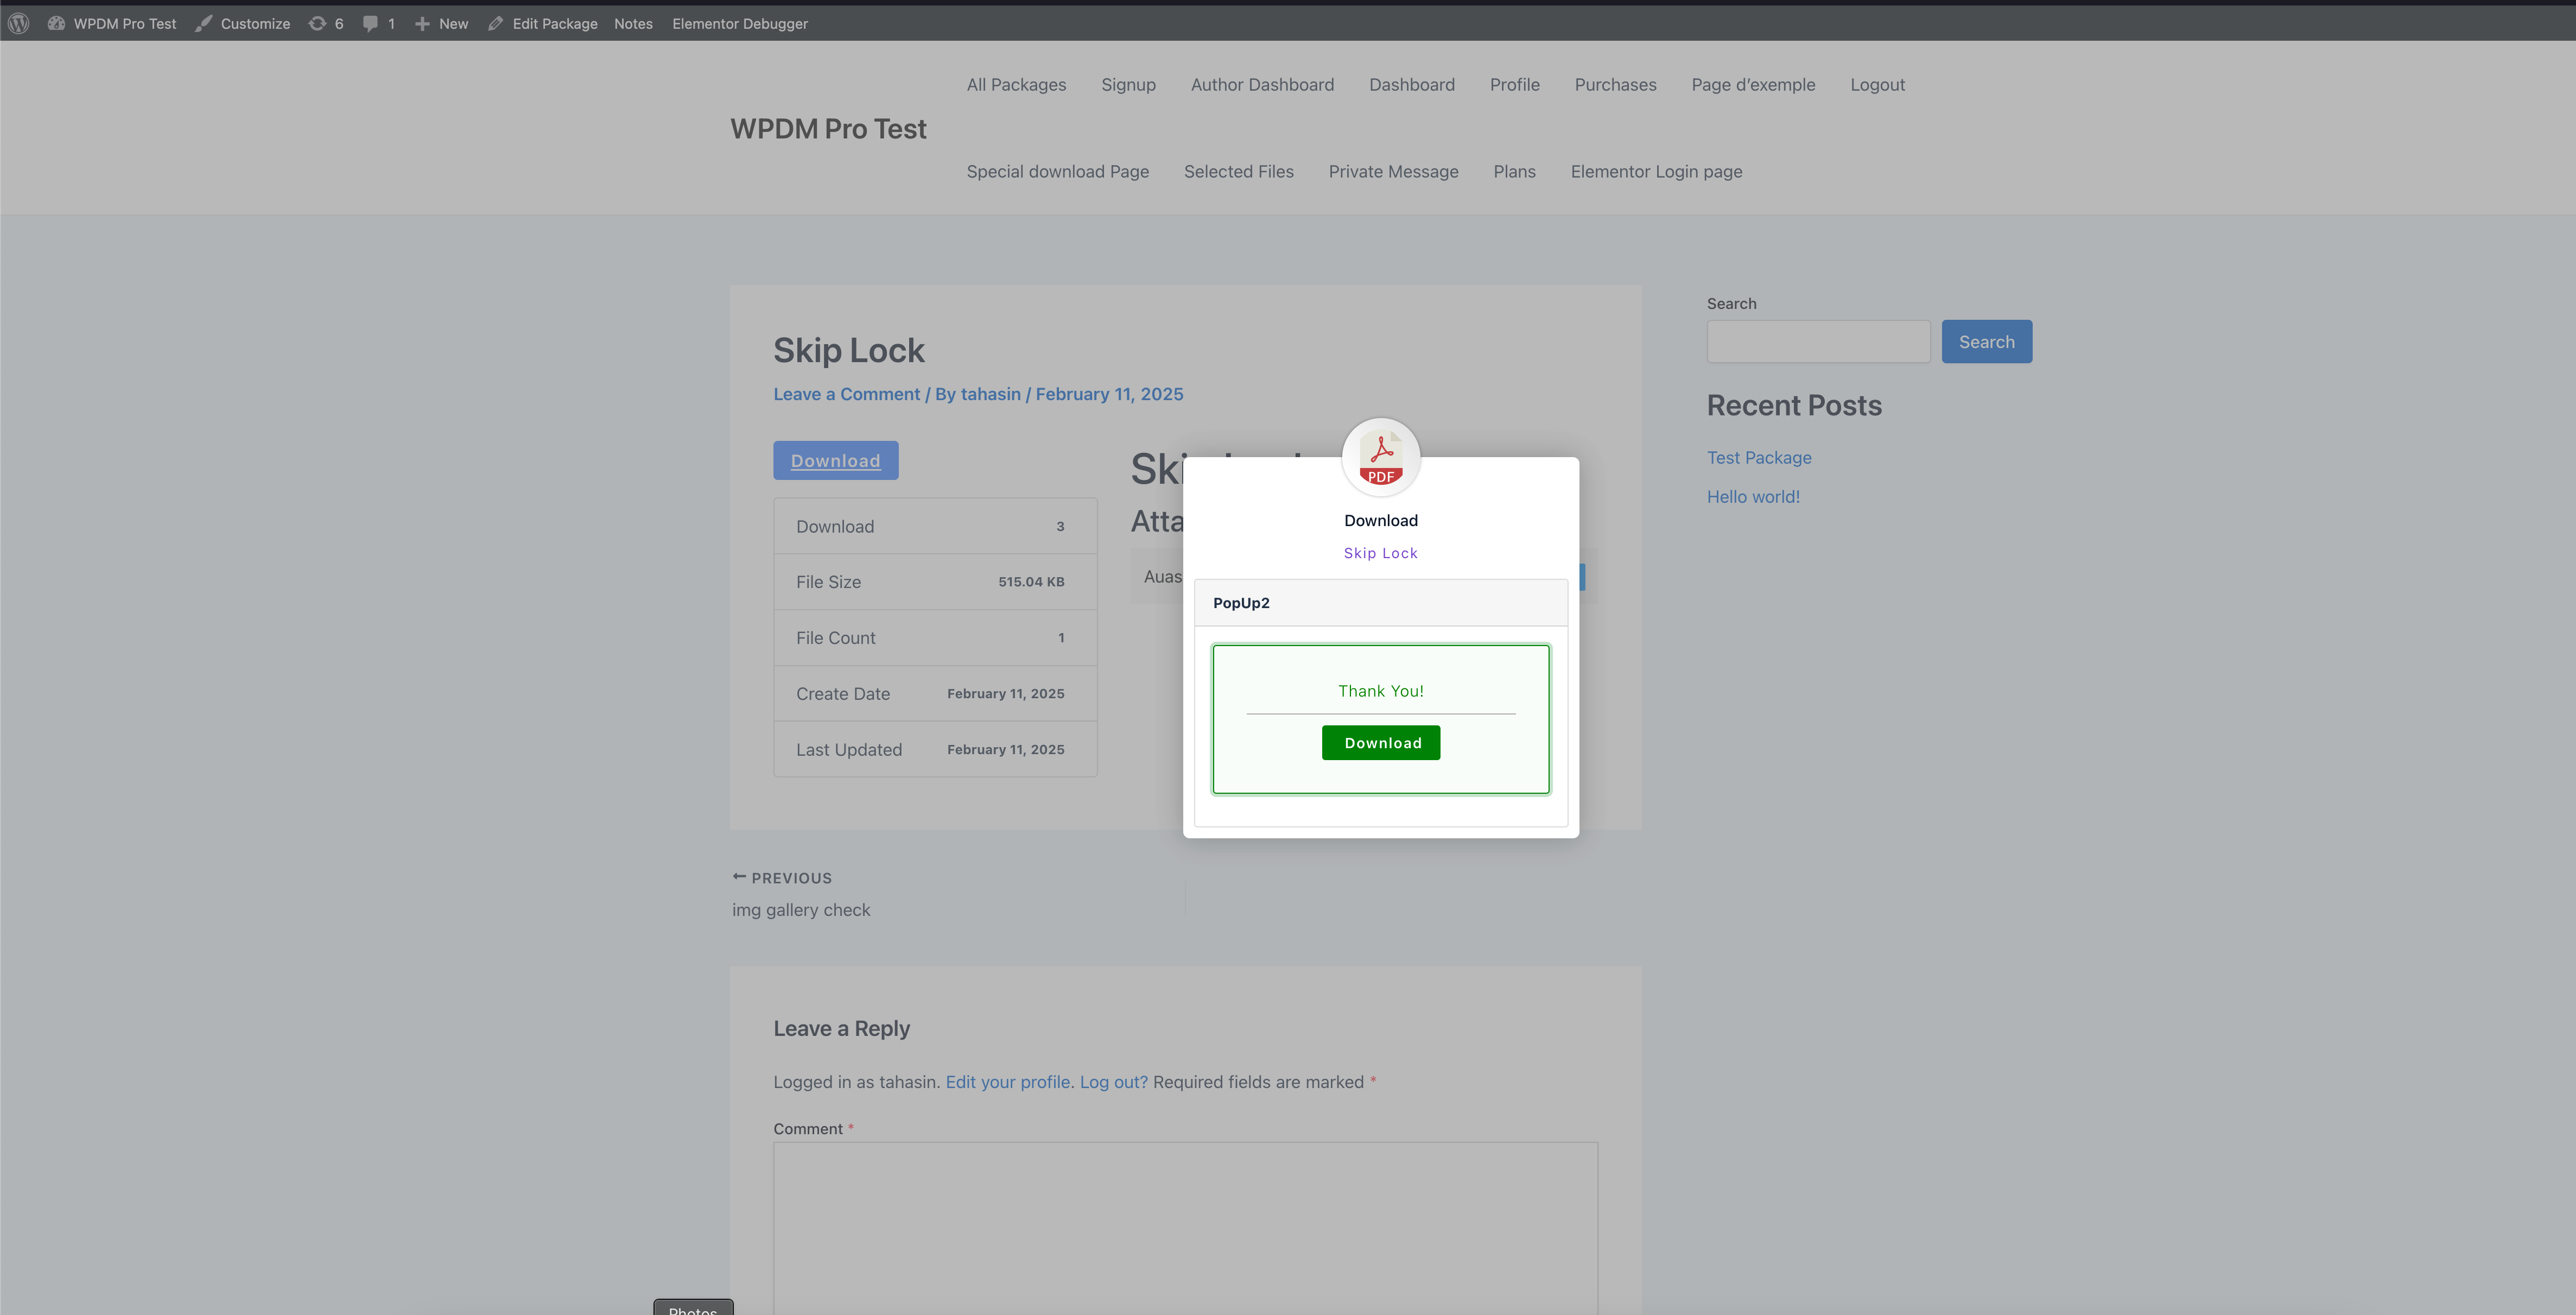This screenshot has height=1315, width=2576.
Task: Open the Customize option in admin bar
Action: [243, 23]
